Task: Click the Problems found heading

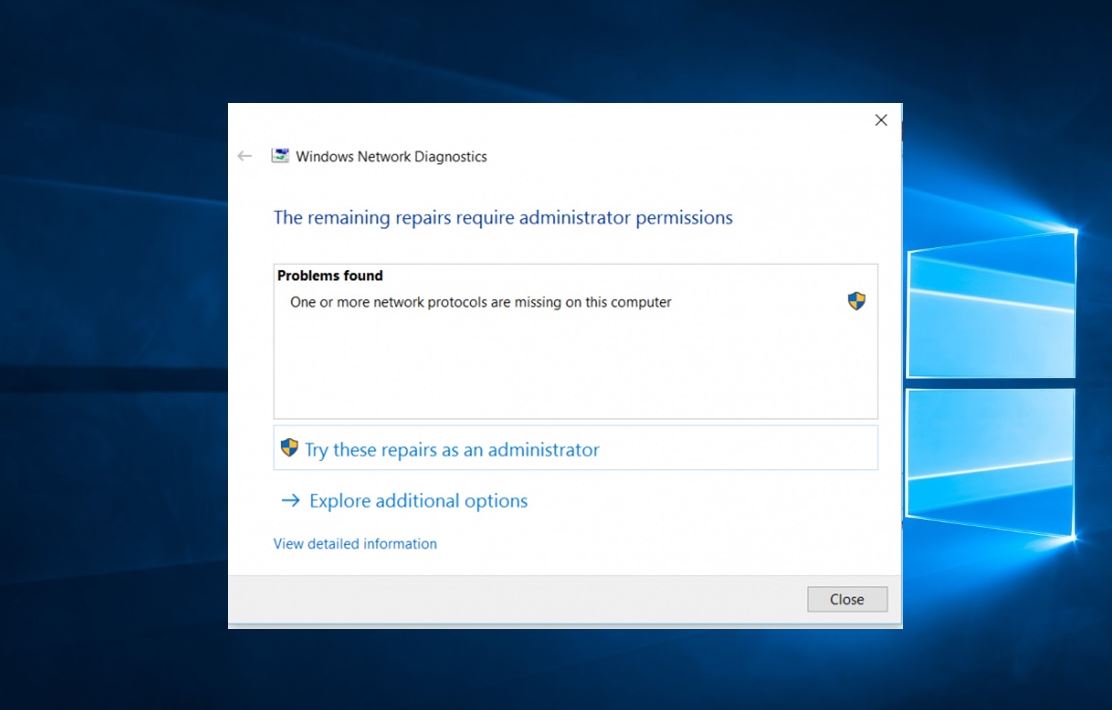Action: pyautogui.click(x=330, y=276)
